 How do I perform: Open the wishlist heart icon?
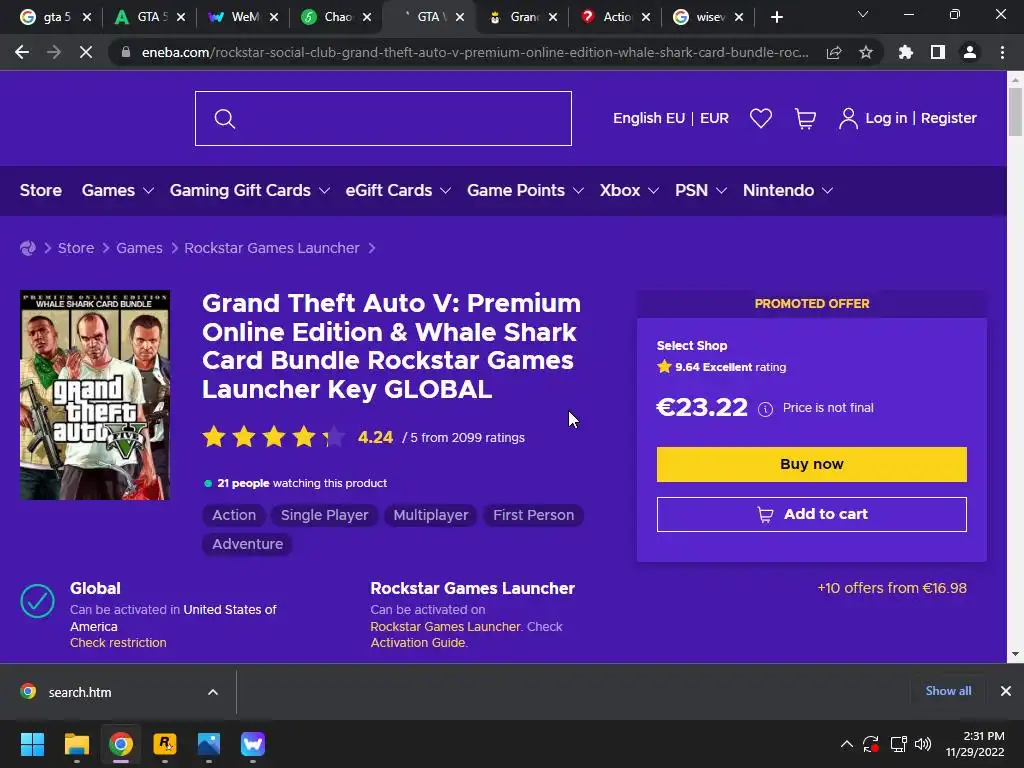[x=761, y=118]
